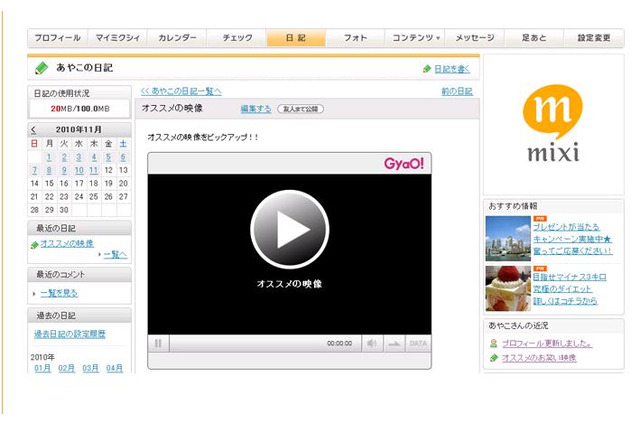Click the 日記を書く link
This screenshot has width=640, height=426.
pos(452,69)
